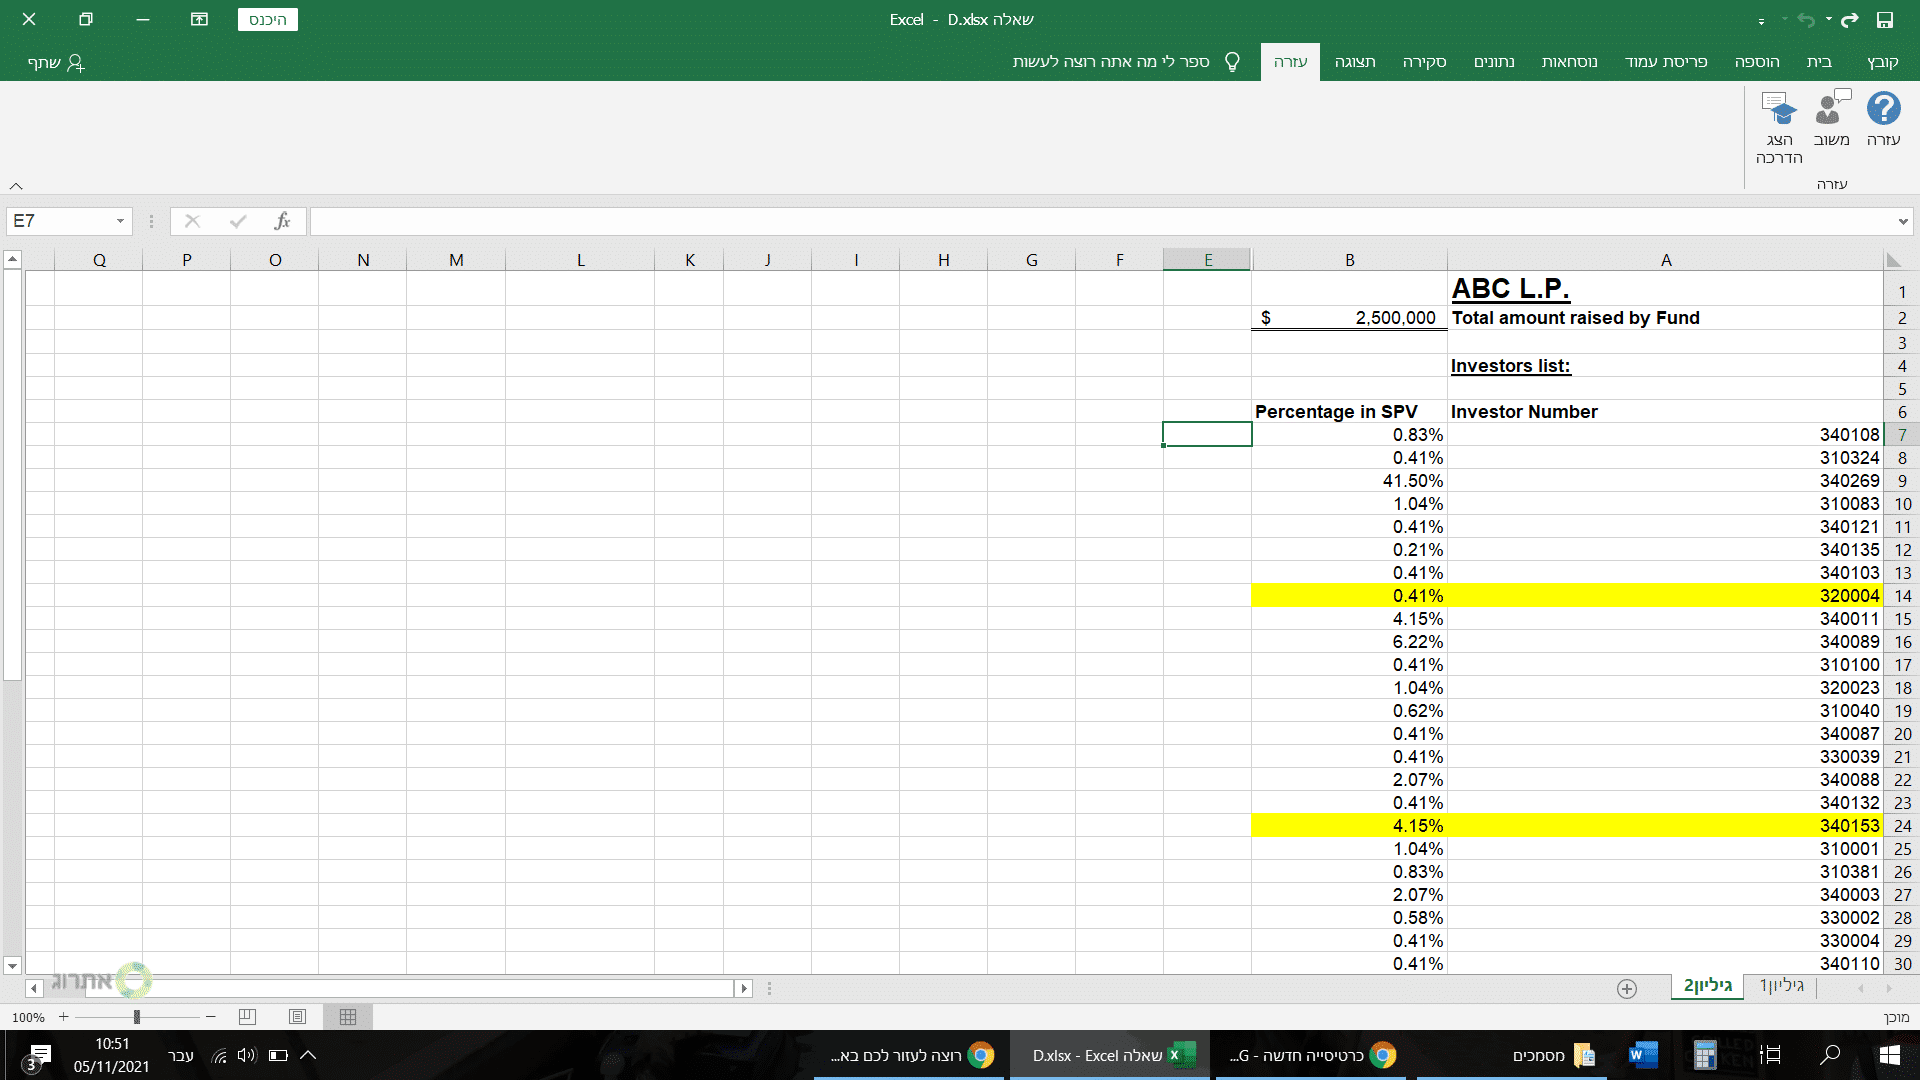Screen dimensions: 1920x1080
Task: Click the Save icon in title bar
Action: pos(1885,20)
